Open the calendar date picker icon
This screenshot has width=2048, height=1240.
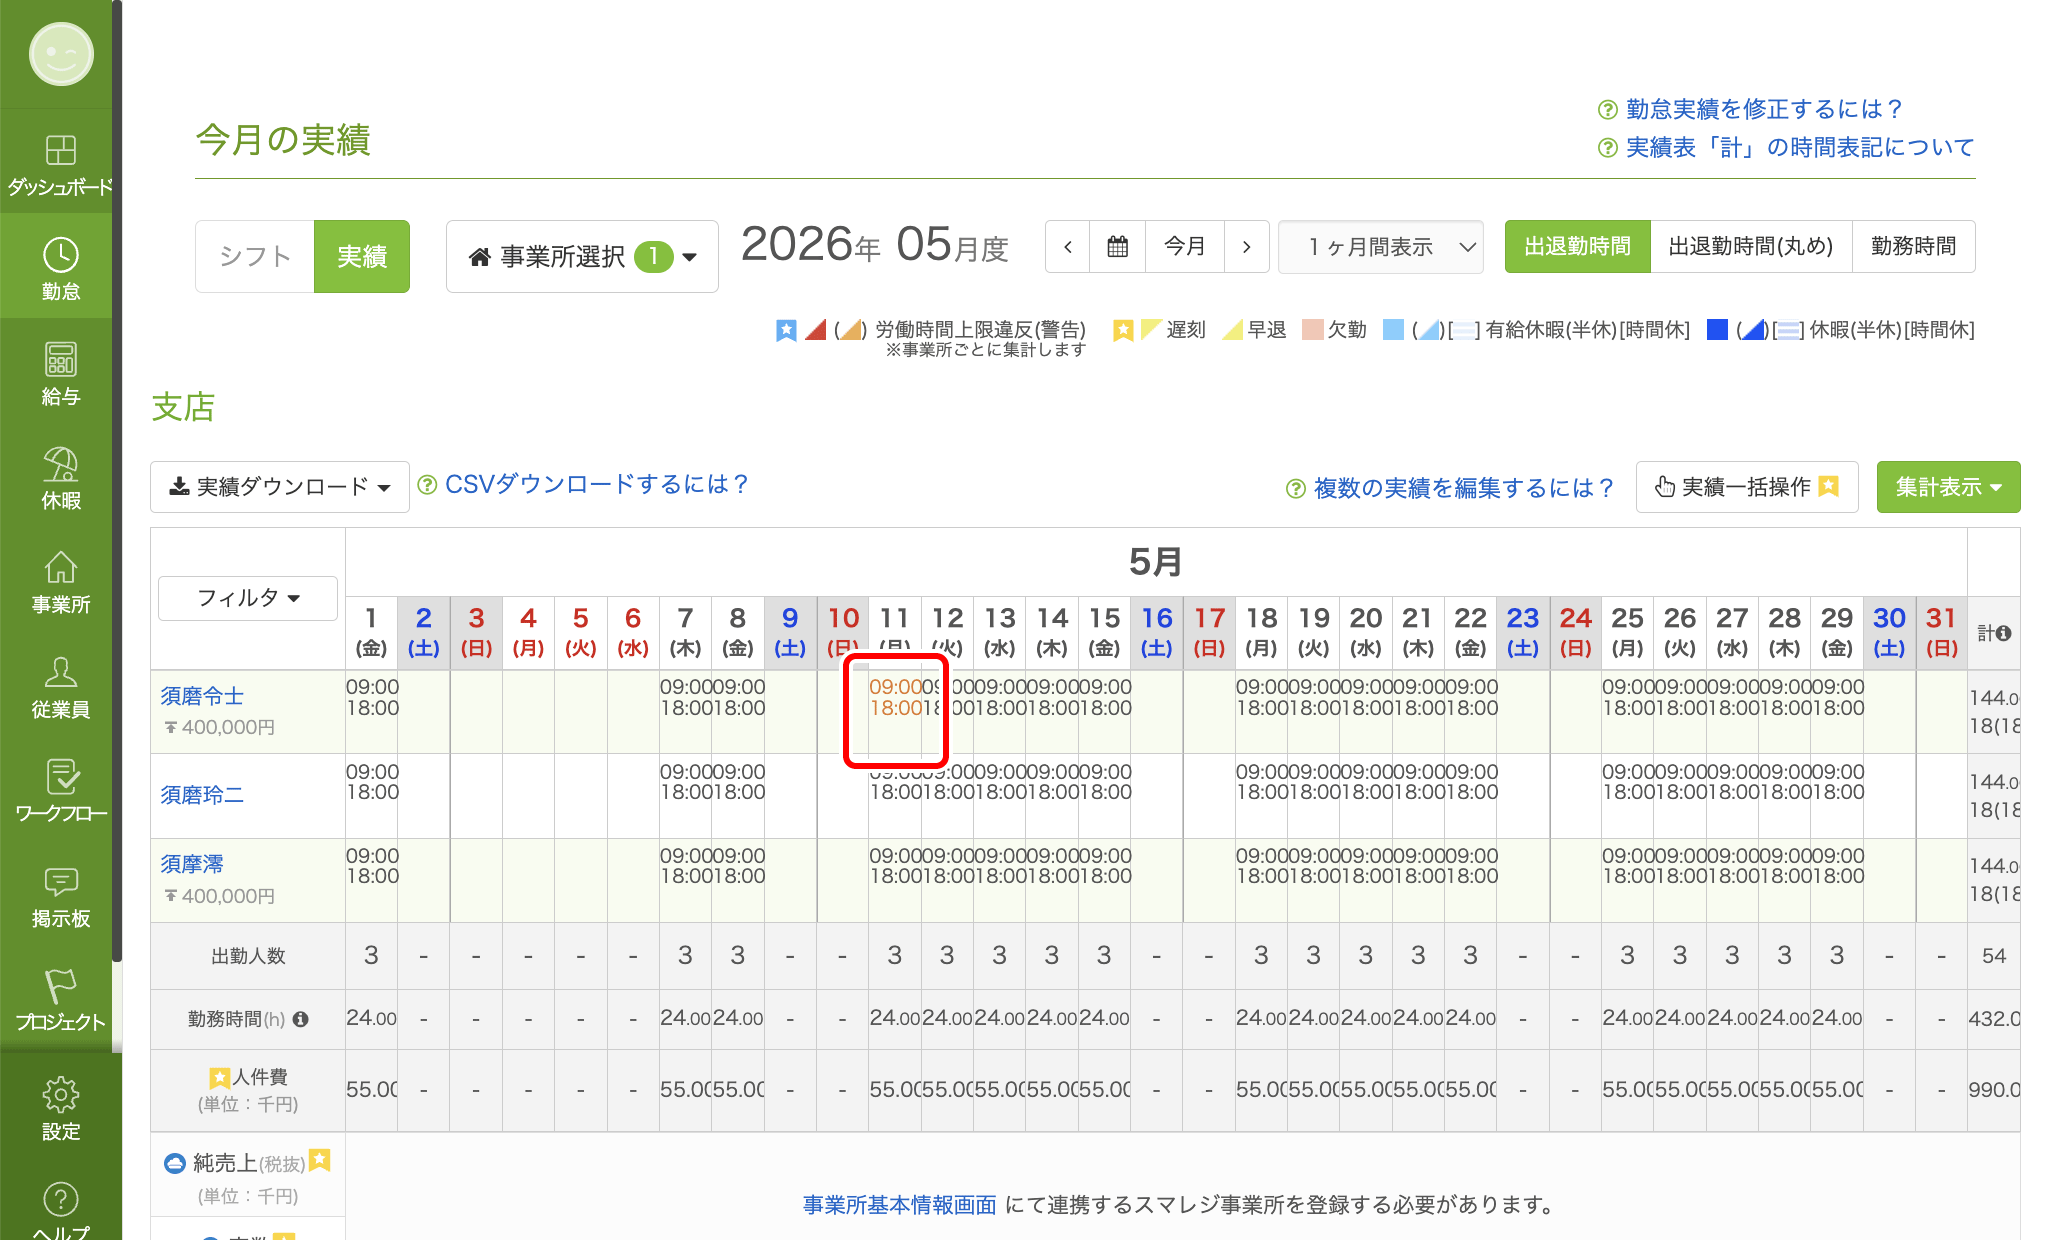pos(1118,246)
